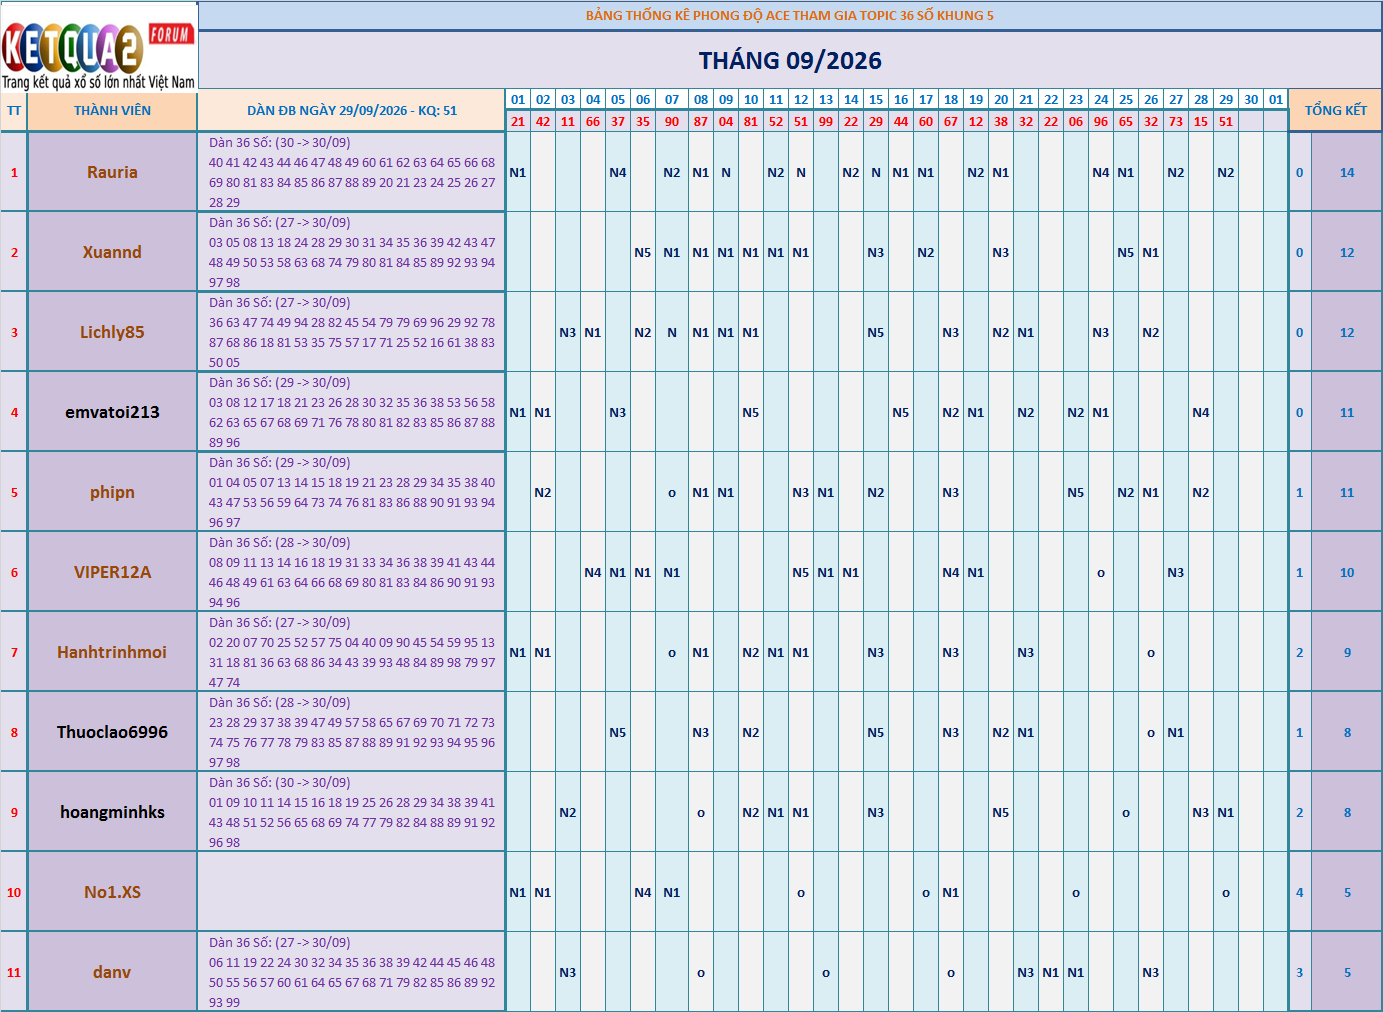Click Xuannd's 'N5' cell under day 06
1383x1012 pixels.
[643, 252]
